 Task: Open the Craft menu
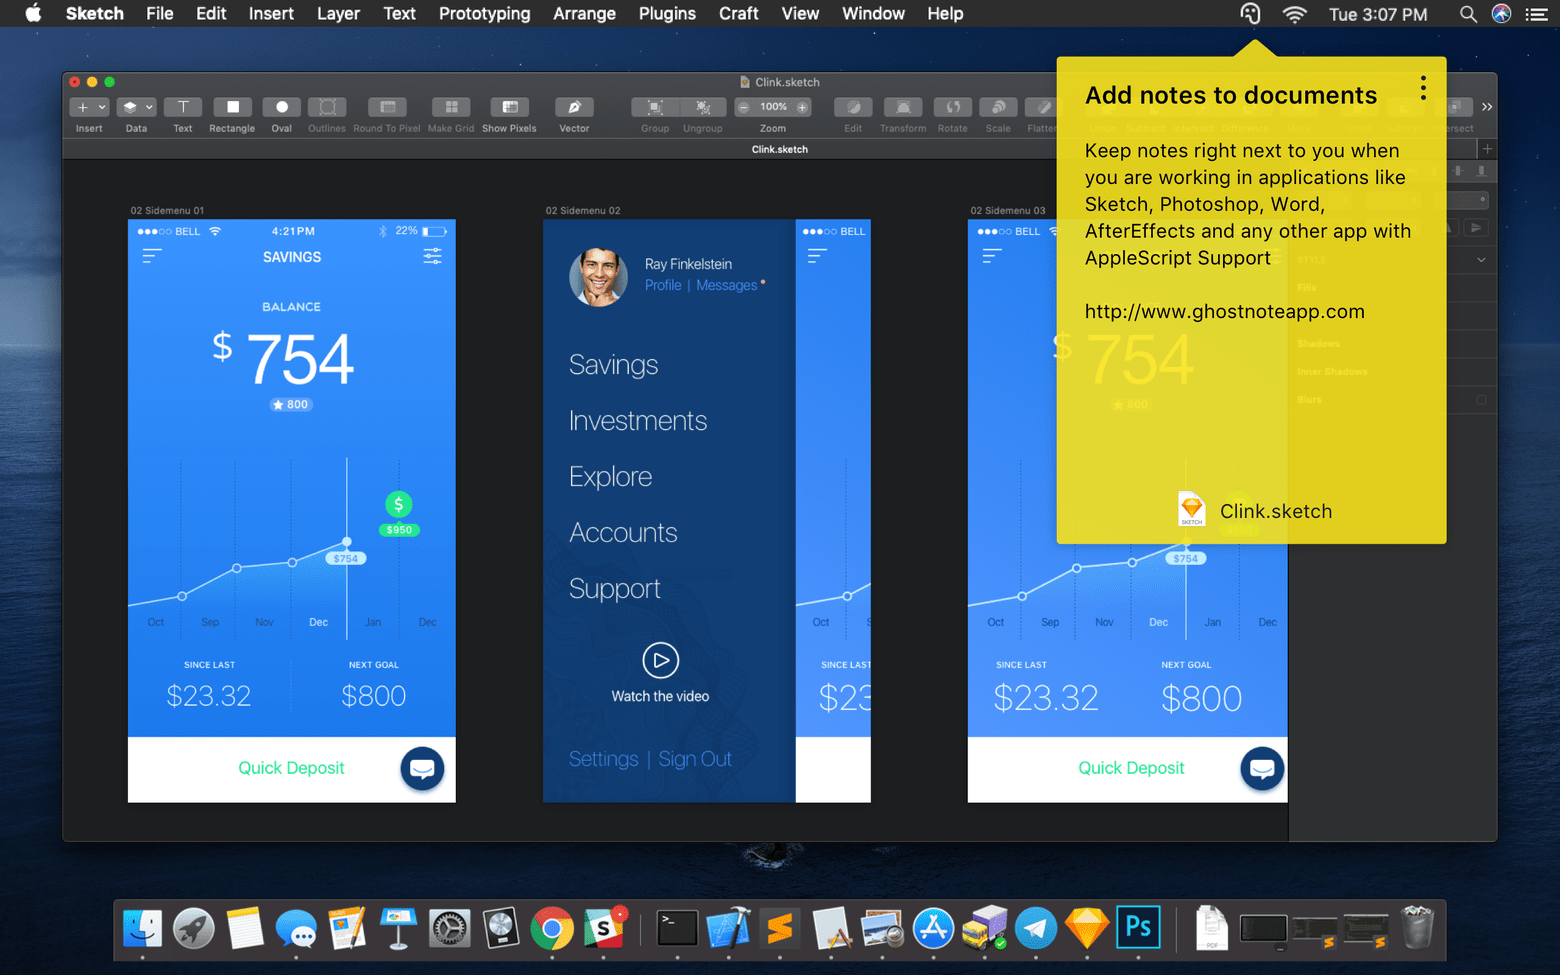739,14
